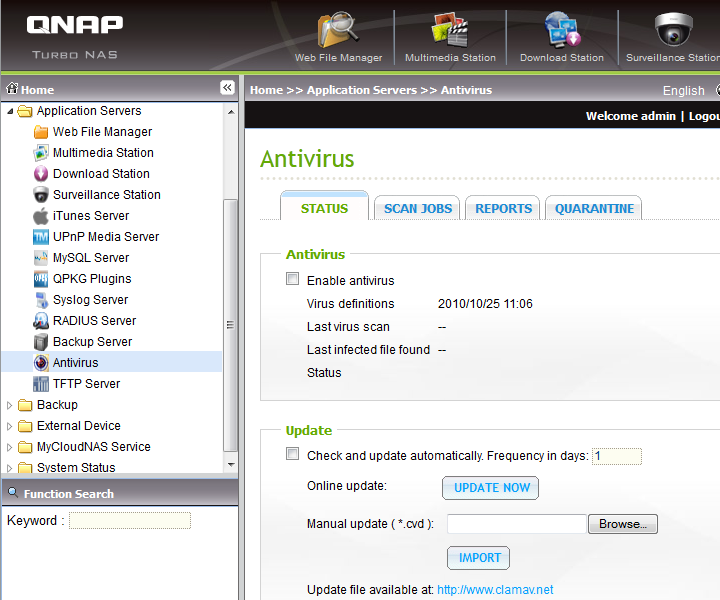Open Download Station in the header
Image resolution: width=720 pixels, height=600 pixels.
[561, 32]
